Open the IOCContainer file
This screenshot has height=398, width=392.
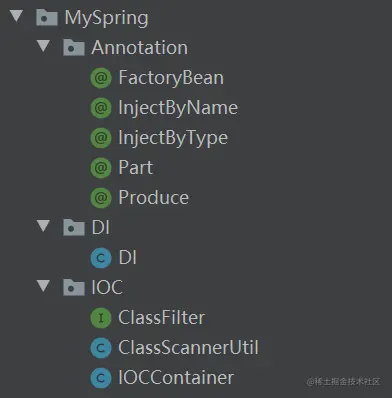coord(176,377)
